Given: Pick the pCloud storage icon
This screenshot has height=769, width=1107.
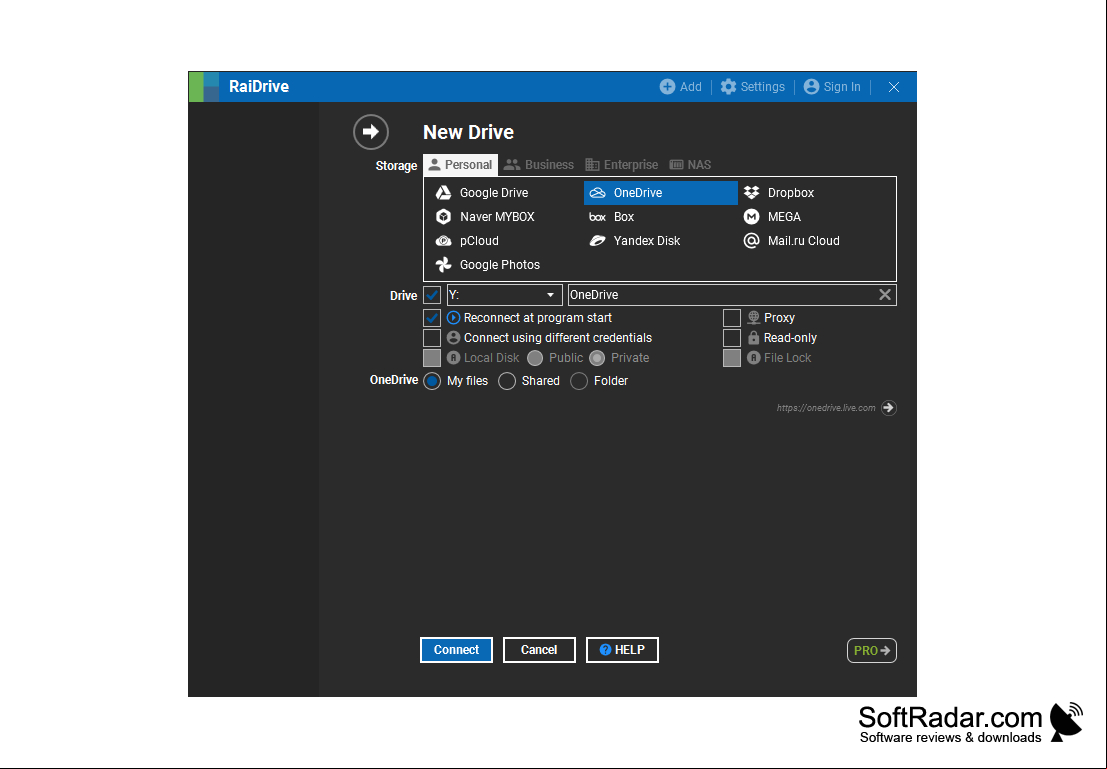Looking at the screenshot, I should tap(443, 241).
